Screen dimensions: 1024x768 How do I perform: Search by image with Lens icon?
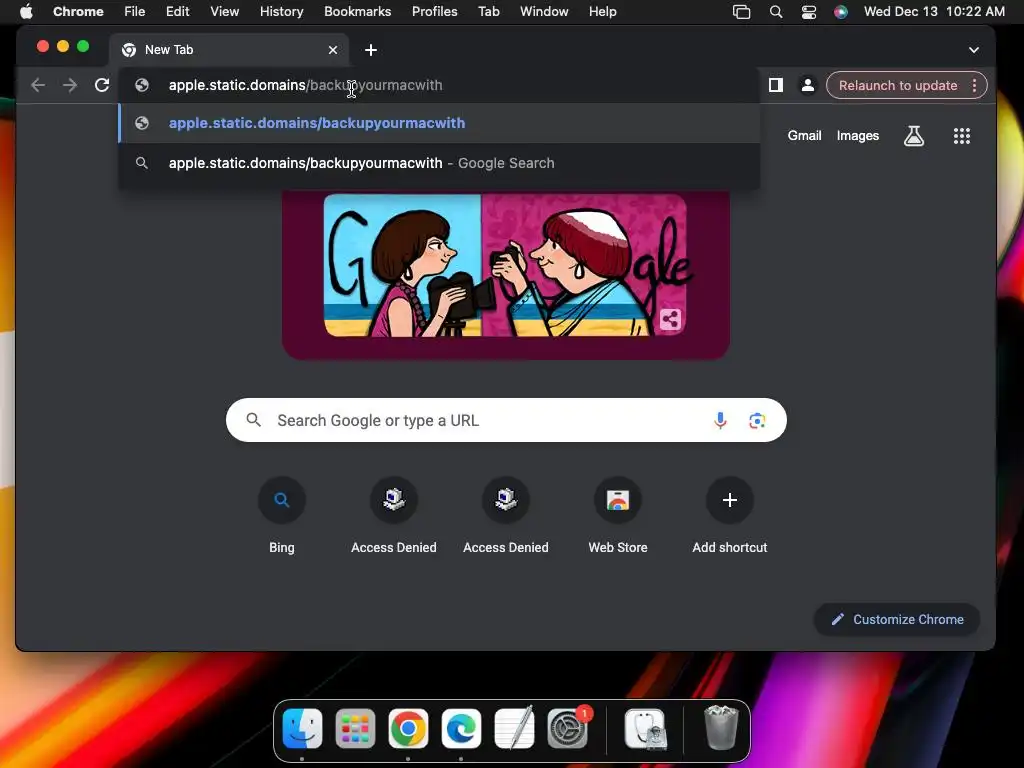pos(757,421)
